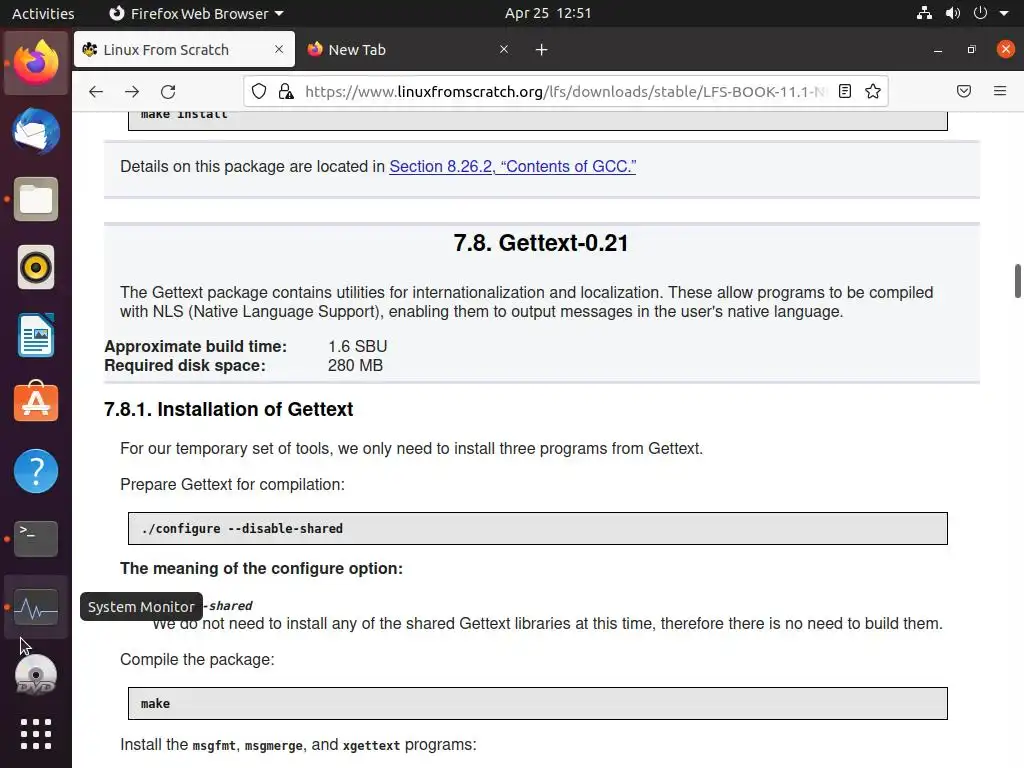Reload the current page
The image size is (1024, 768).
pos(168,91)
